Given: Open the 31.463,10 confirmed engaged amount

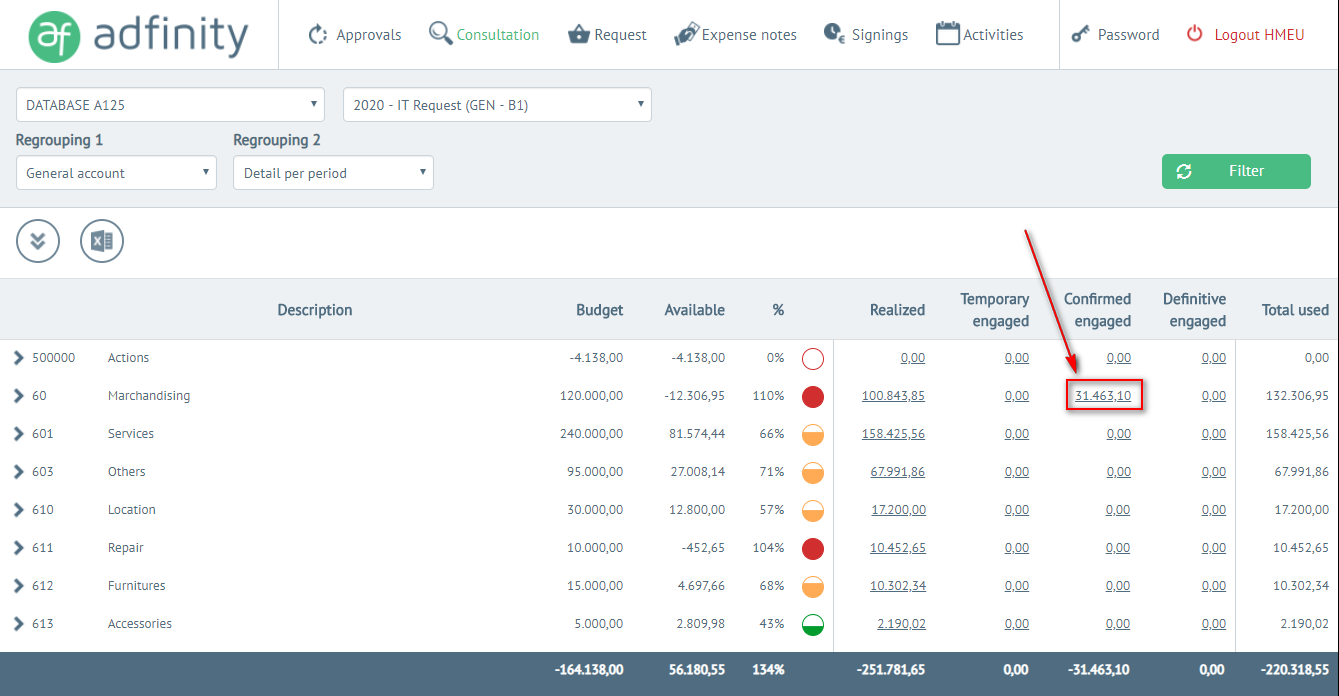Looking at the screenshot, I should coord(1103,396).
